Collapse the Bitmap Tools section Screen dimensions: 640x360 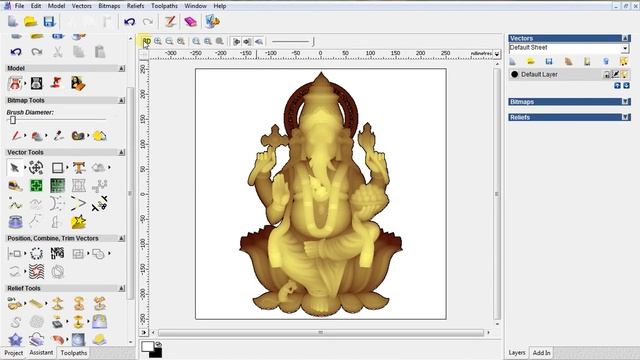pos(121,100)
